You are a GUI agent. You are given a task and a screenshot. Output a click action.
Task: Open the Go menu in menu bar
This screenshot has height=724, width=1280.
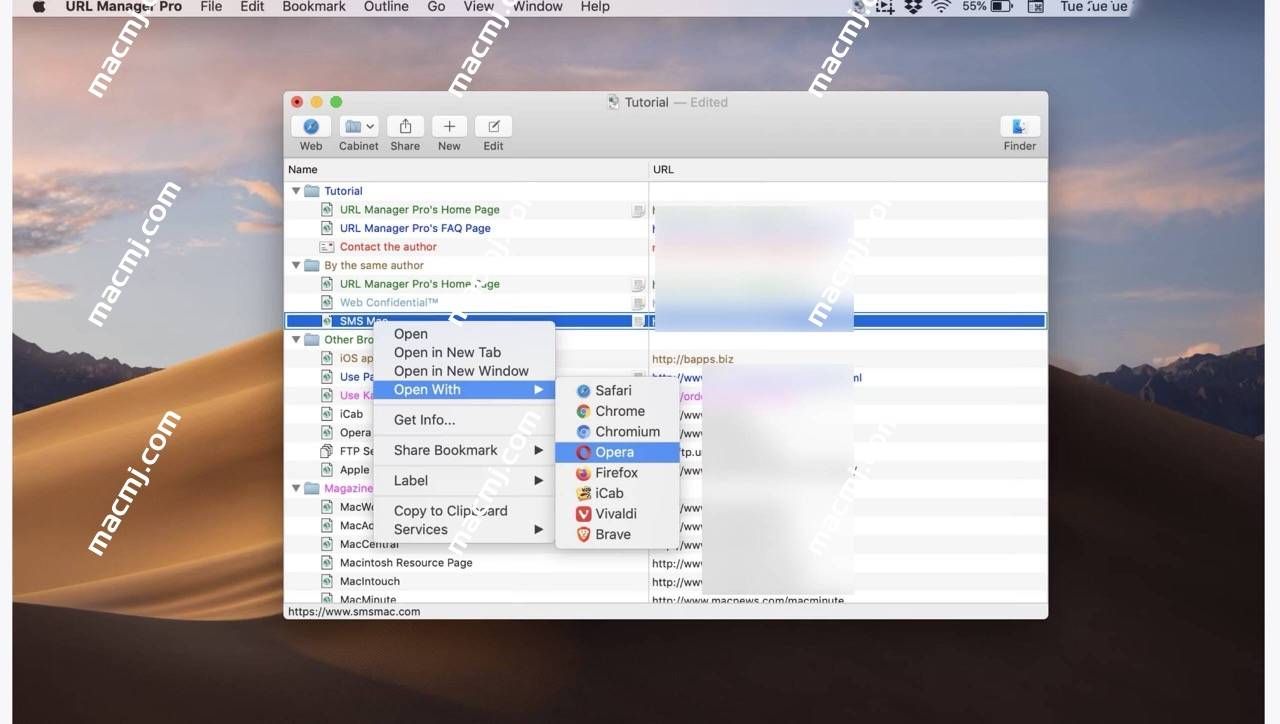coord(436,7)
